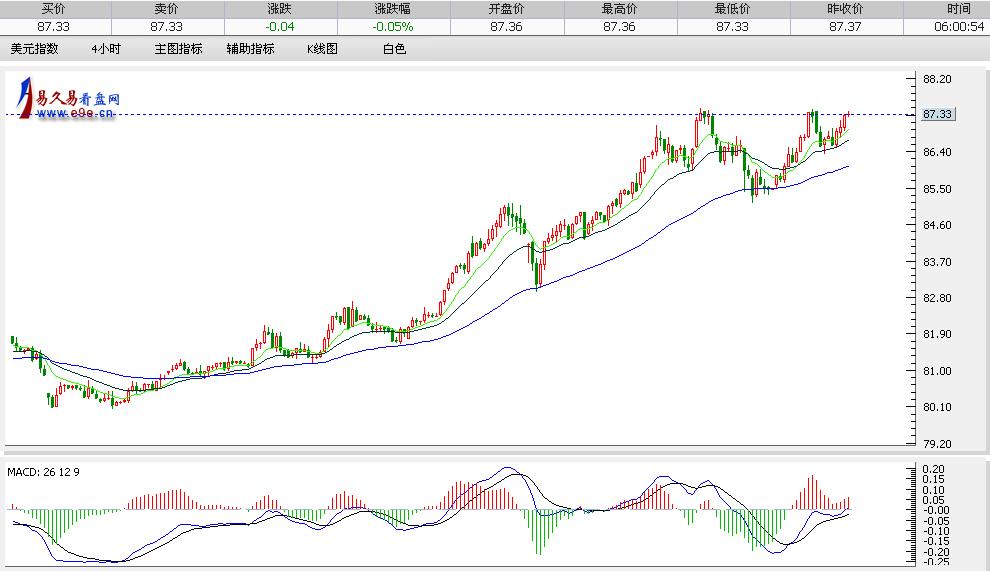Click the 81.00 price axis label

(937, 371)
